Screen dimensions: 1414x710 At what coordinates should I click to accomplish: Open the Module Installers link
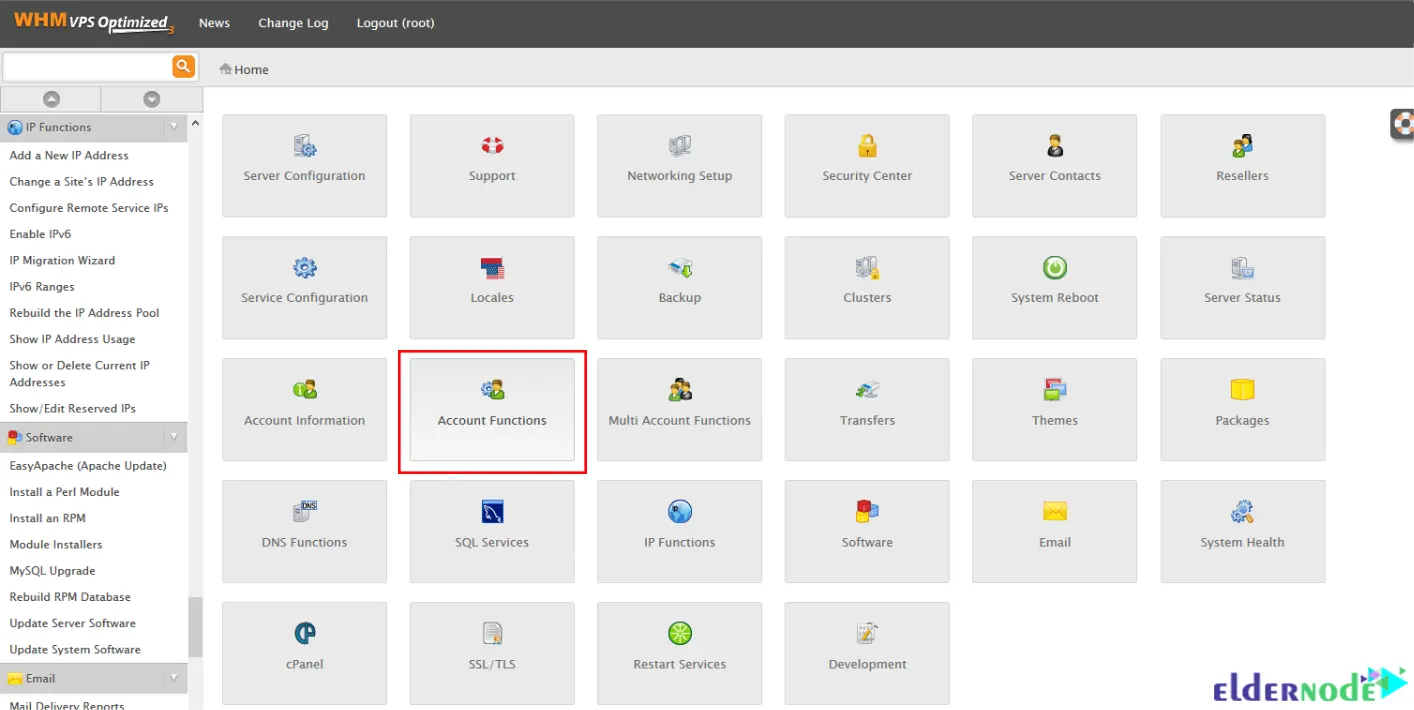tap(56, 544)
